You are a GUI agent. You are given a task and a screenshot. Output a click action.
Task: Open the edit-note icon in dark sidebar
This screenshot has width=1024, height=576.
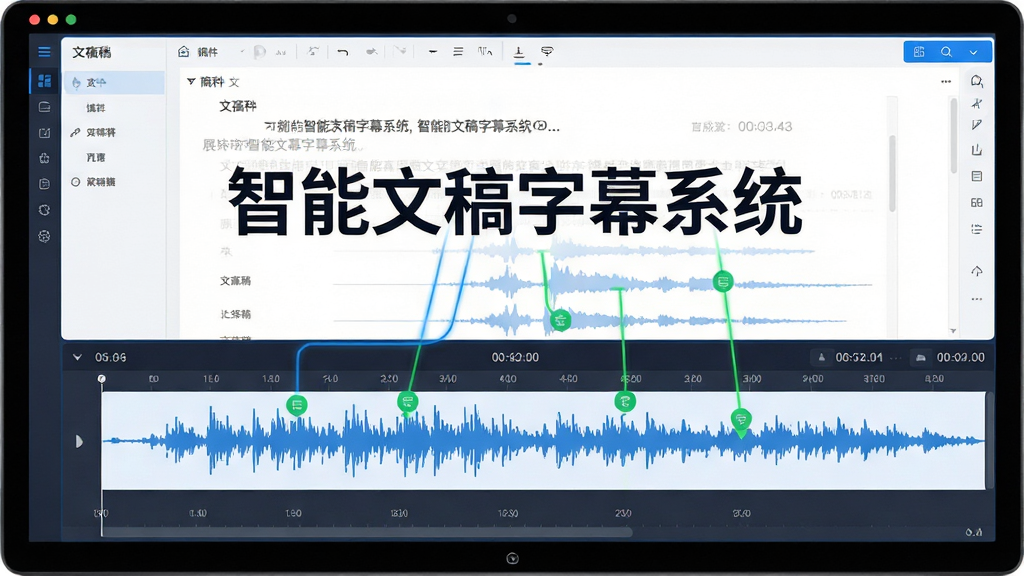click(44, 133)
